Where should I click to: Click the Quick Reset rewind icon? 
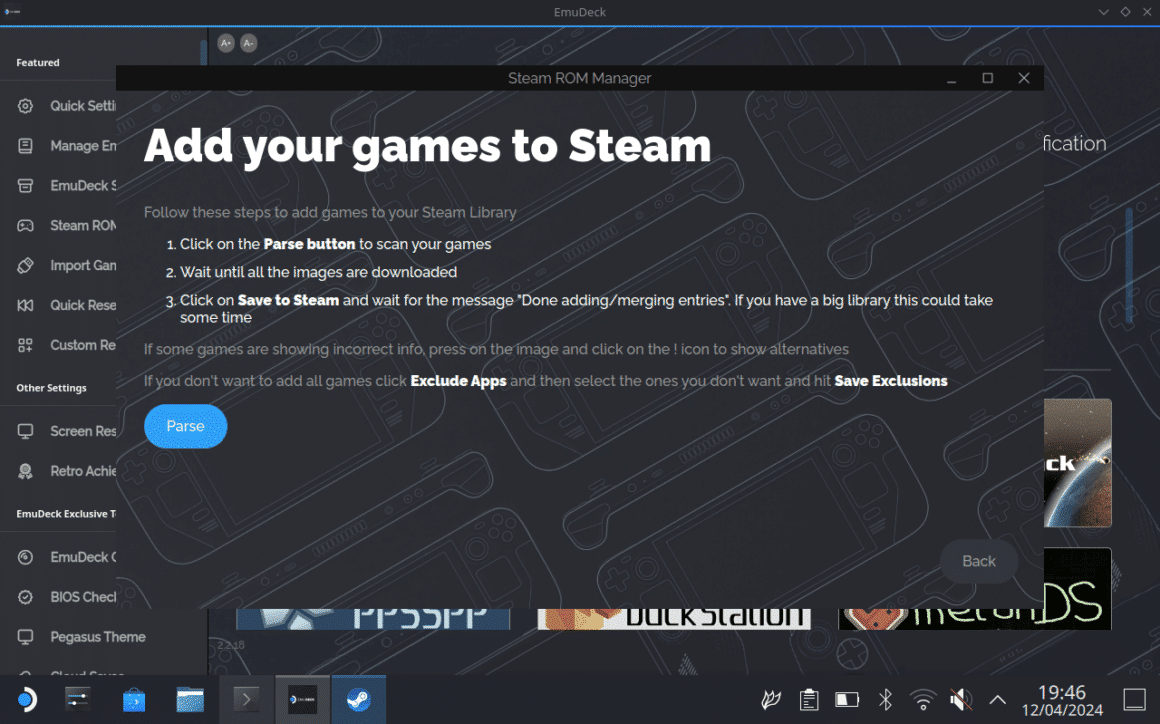(x=25, y=305)
